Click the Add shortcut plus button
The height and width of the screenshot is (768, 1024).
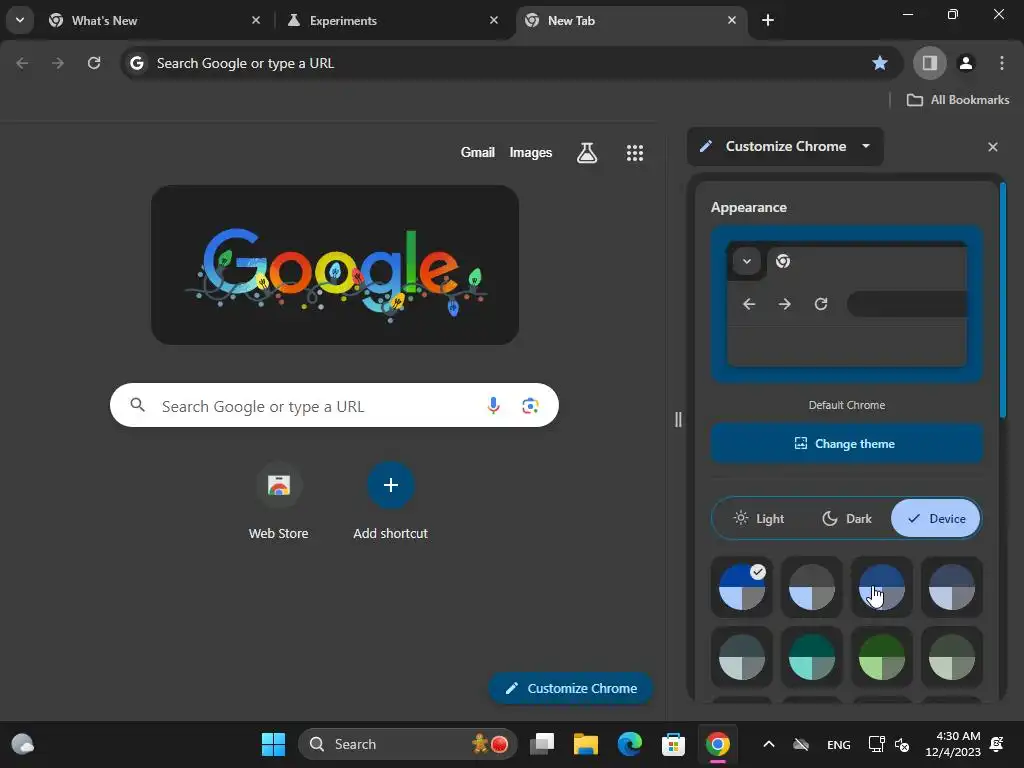(x=391, y=485)
